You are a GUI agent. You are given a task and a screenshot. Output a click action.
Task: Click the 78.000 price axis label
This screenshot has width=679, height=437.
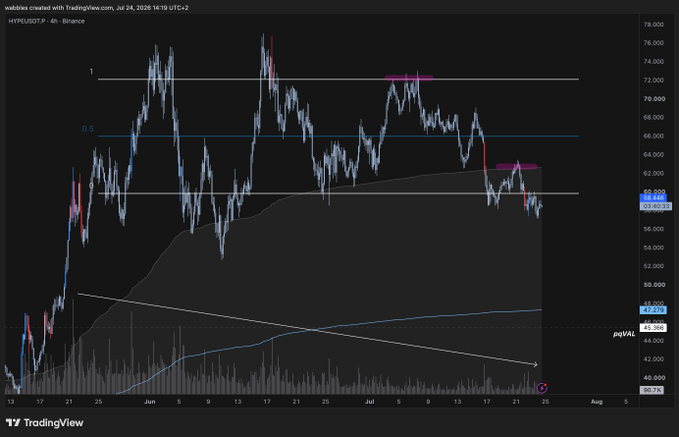(x=653, y=25)
